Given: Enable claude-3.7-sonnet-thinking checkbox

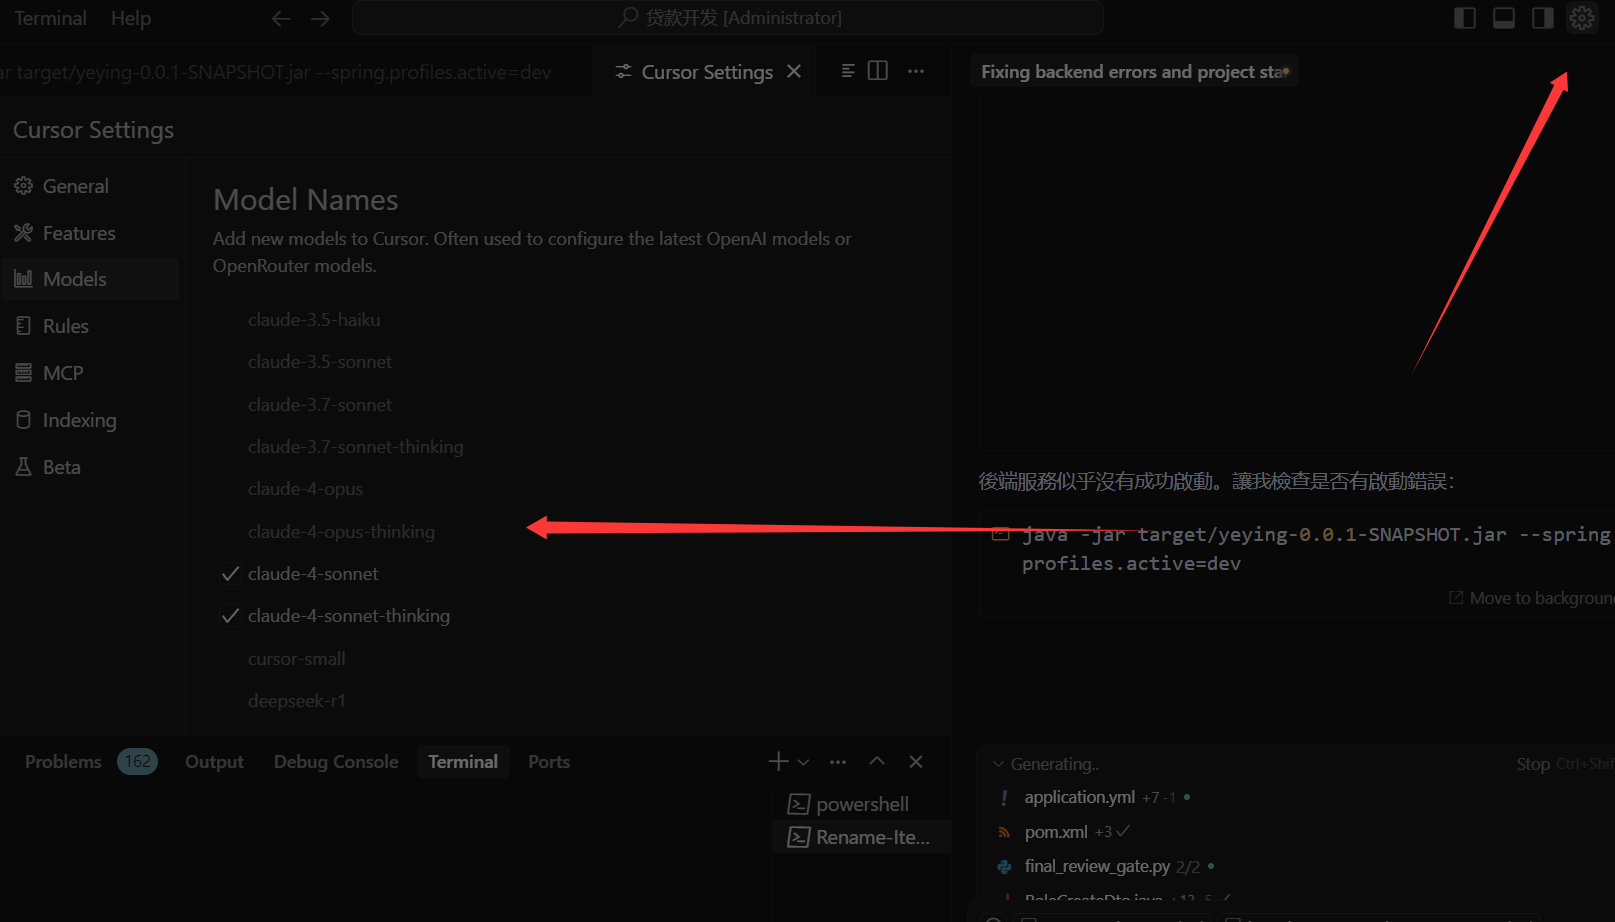Looking at the screenshot, I should [230, 447].
